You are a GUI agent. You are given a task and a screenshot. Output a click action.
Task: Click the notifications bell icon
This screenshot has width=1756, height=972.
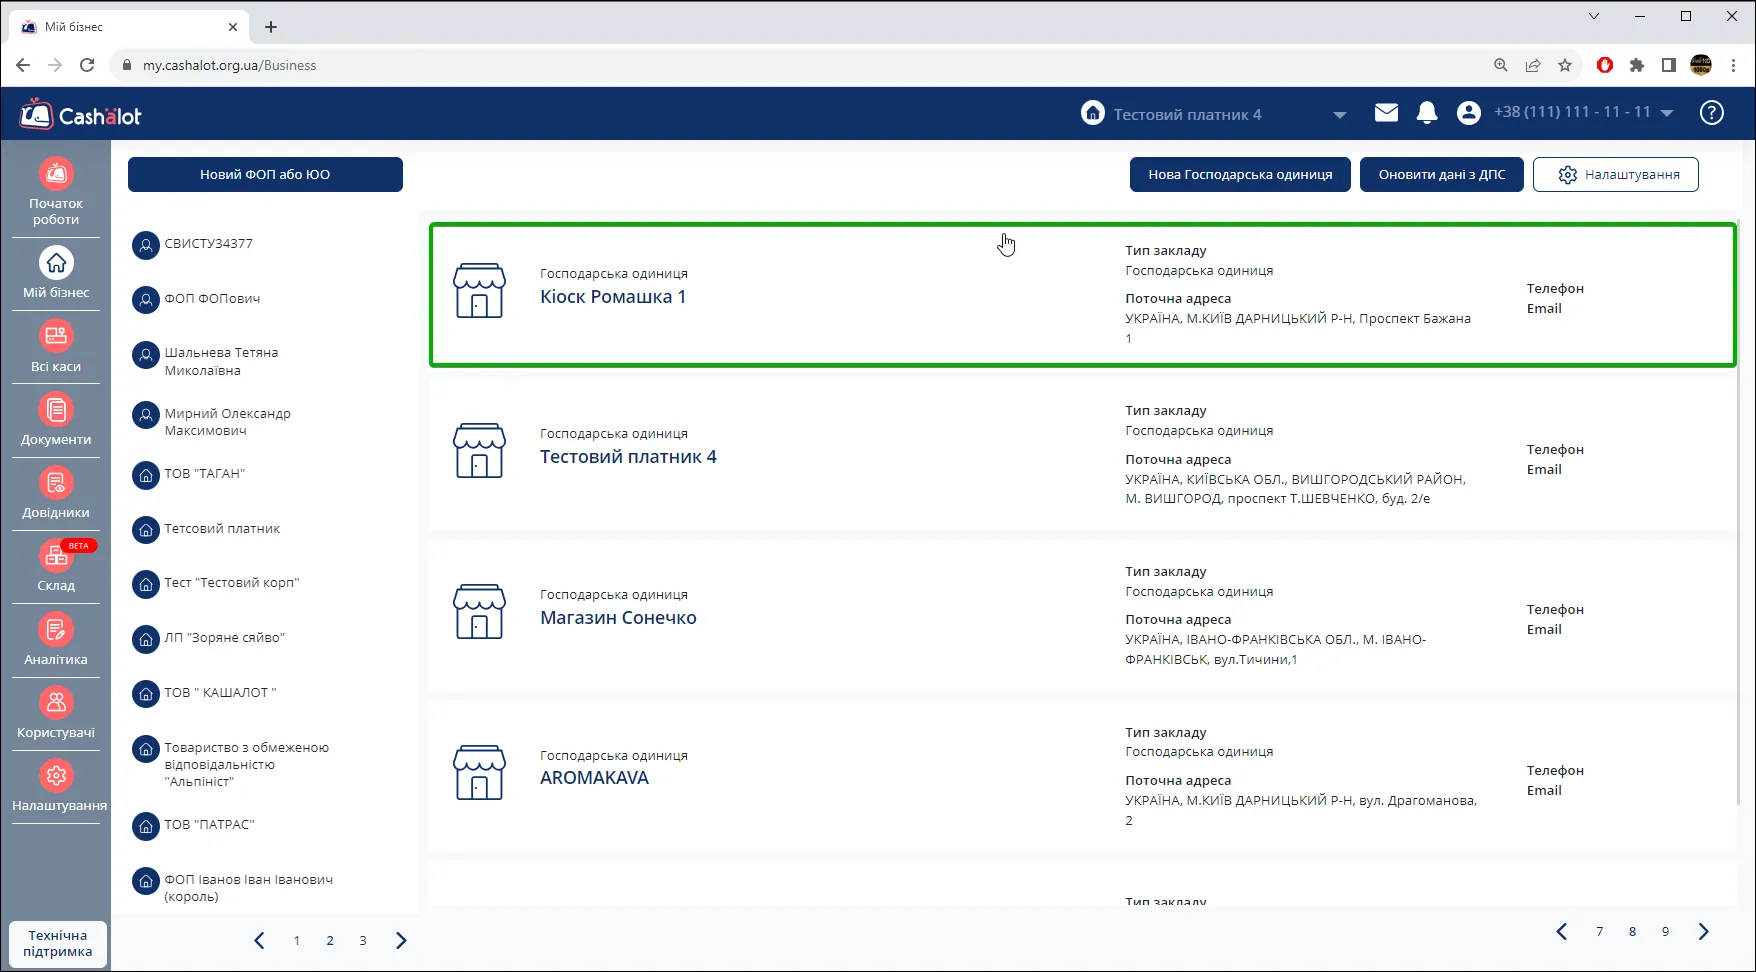[x=1427, y=113]
